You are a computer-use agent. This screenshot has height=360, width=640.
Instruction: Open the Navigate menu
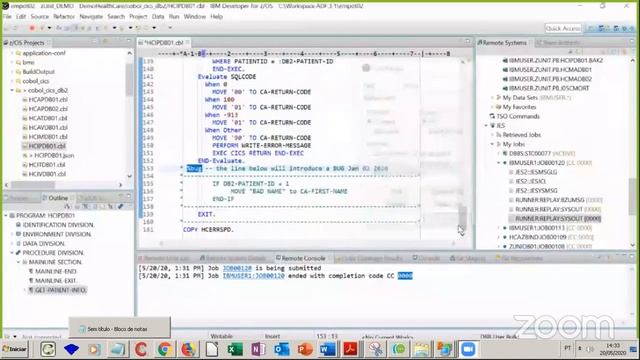point(91,17)
